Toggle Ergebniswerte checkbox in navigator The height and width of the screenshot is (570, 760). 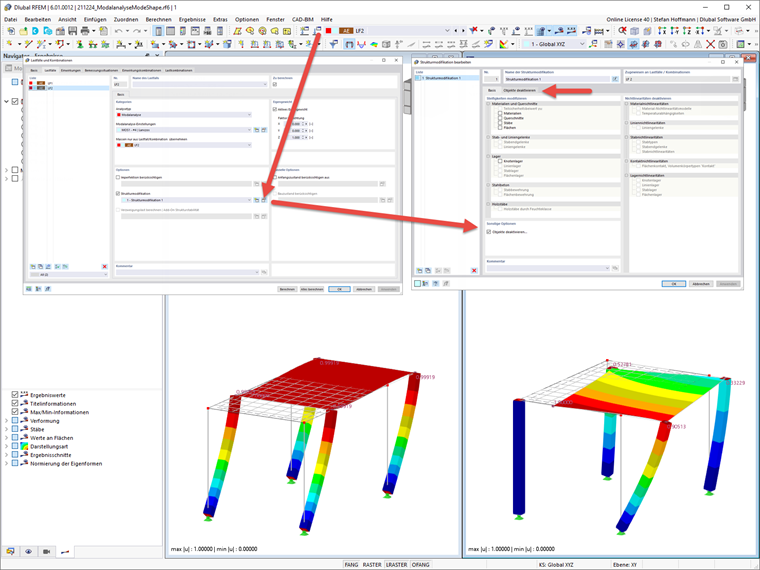(15, 395)
